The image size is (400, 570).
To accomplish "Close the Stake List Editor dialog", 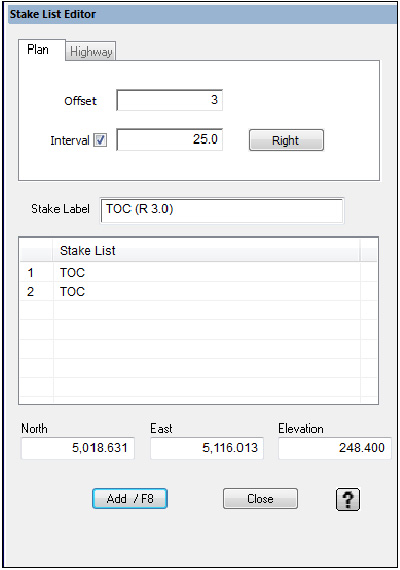I will point(260,498).
